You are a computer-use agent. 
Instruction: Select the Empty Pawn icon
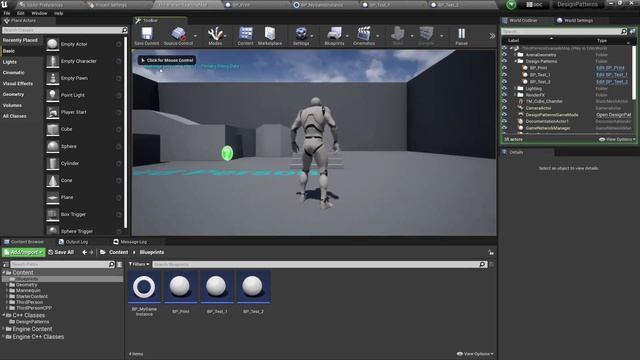click(x=52, y=78)
